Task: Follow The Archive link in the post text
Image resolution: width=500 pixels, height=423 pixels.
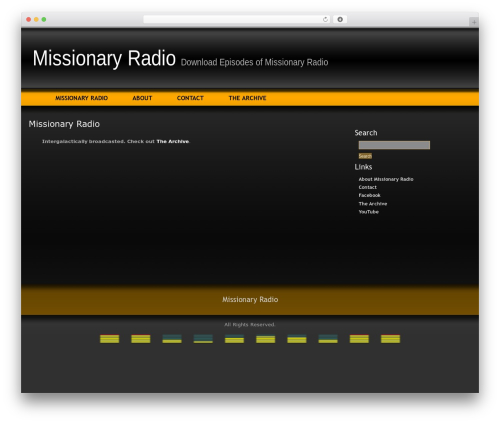Action: click(x=173, y=141)
